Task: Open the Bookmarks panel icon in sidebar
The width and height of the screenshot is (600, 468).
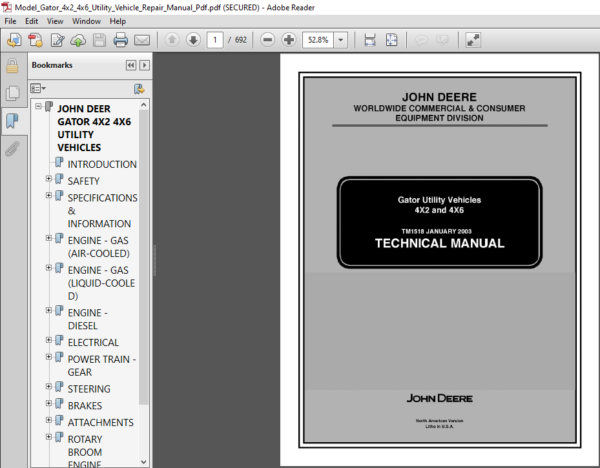Action: pos(12,121)
